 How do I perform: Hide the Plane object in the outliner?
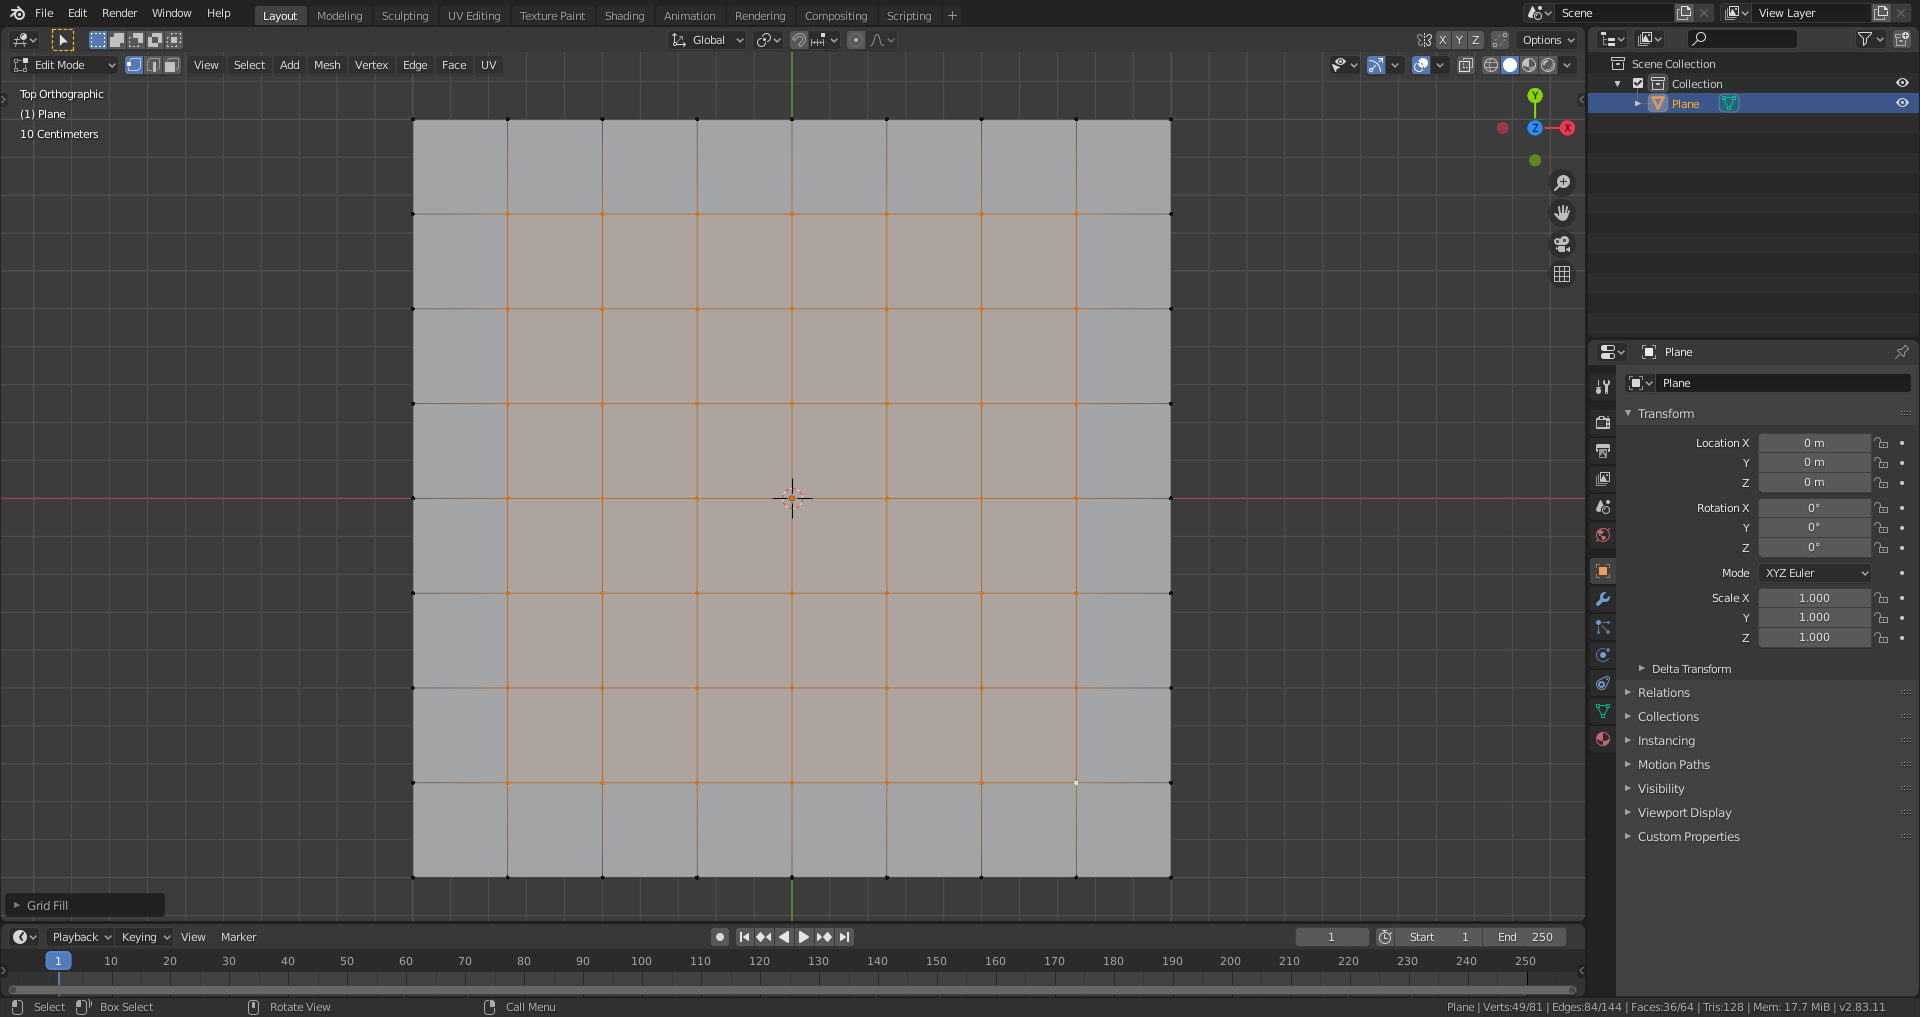click(1902, 103)
